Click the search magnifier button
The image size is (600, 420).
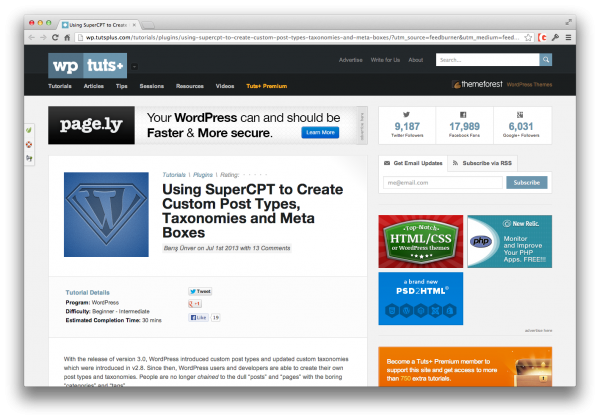546,60
